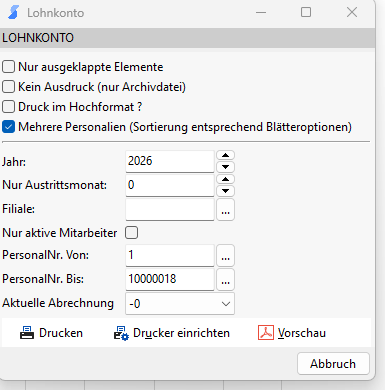Increment Nur Austrittsmonat with up arrow

click(x=226, y=179)
